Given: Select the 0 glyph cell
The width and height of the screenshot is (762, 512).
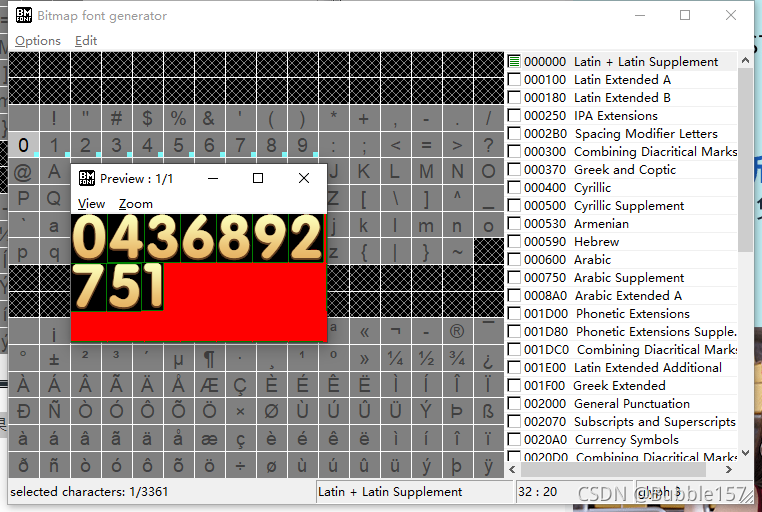Looking at the screenshot, I should click(x=23, y=145).
